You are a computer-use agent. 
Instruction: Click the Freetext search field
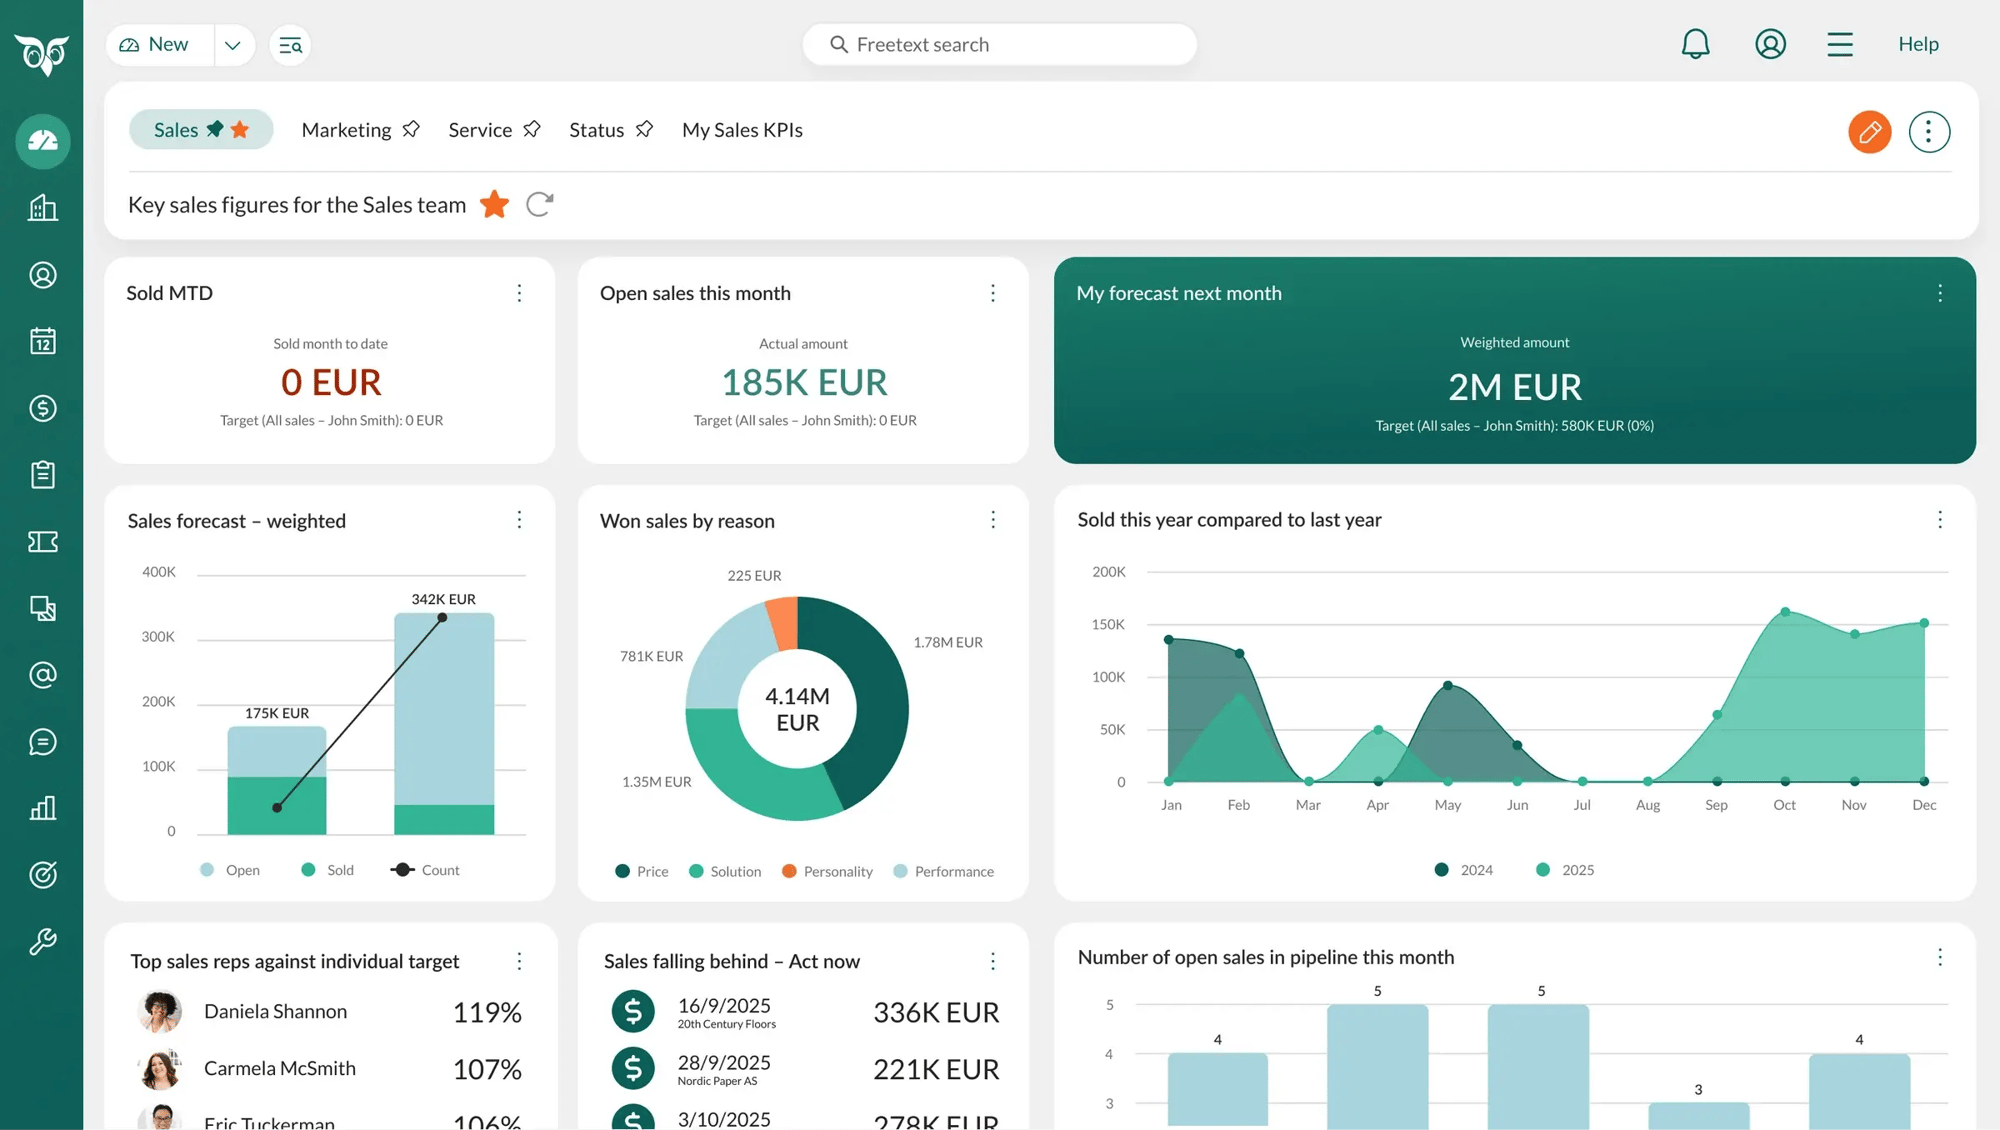[1000, 44]
